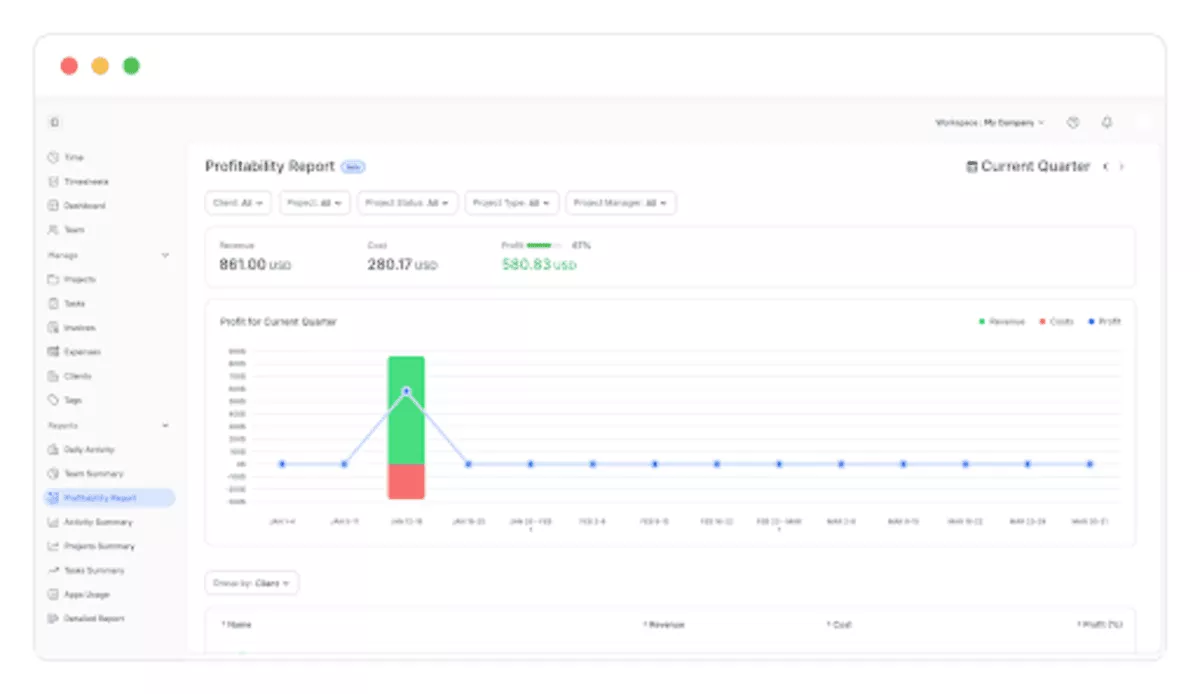Toggle the Profit legend item
1200x694 pixels.
point(1103,321)
